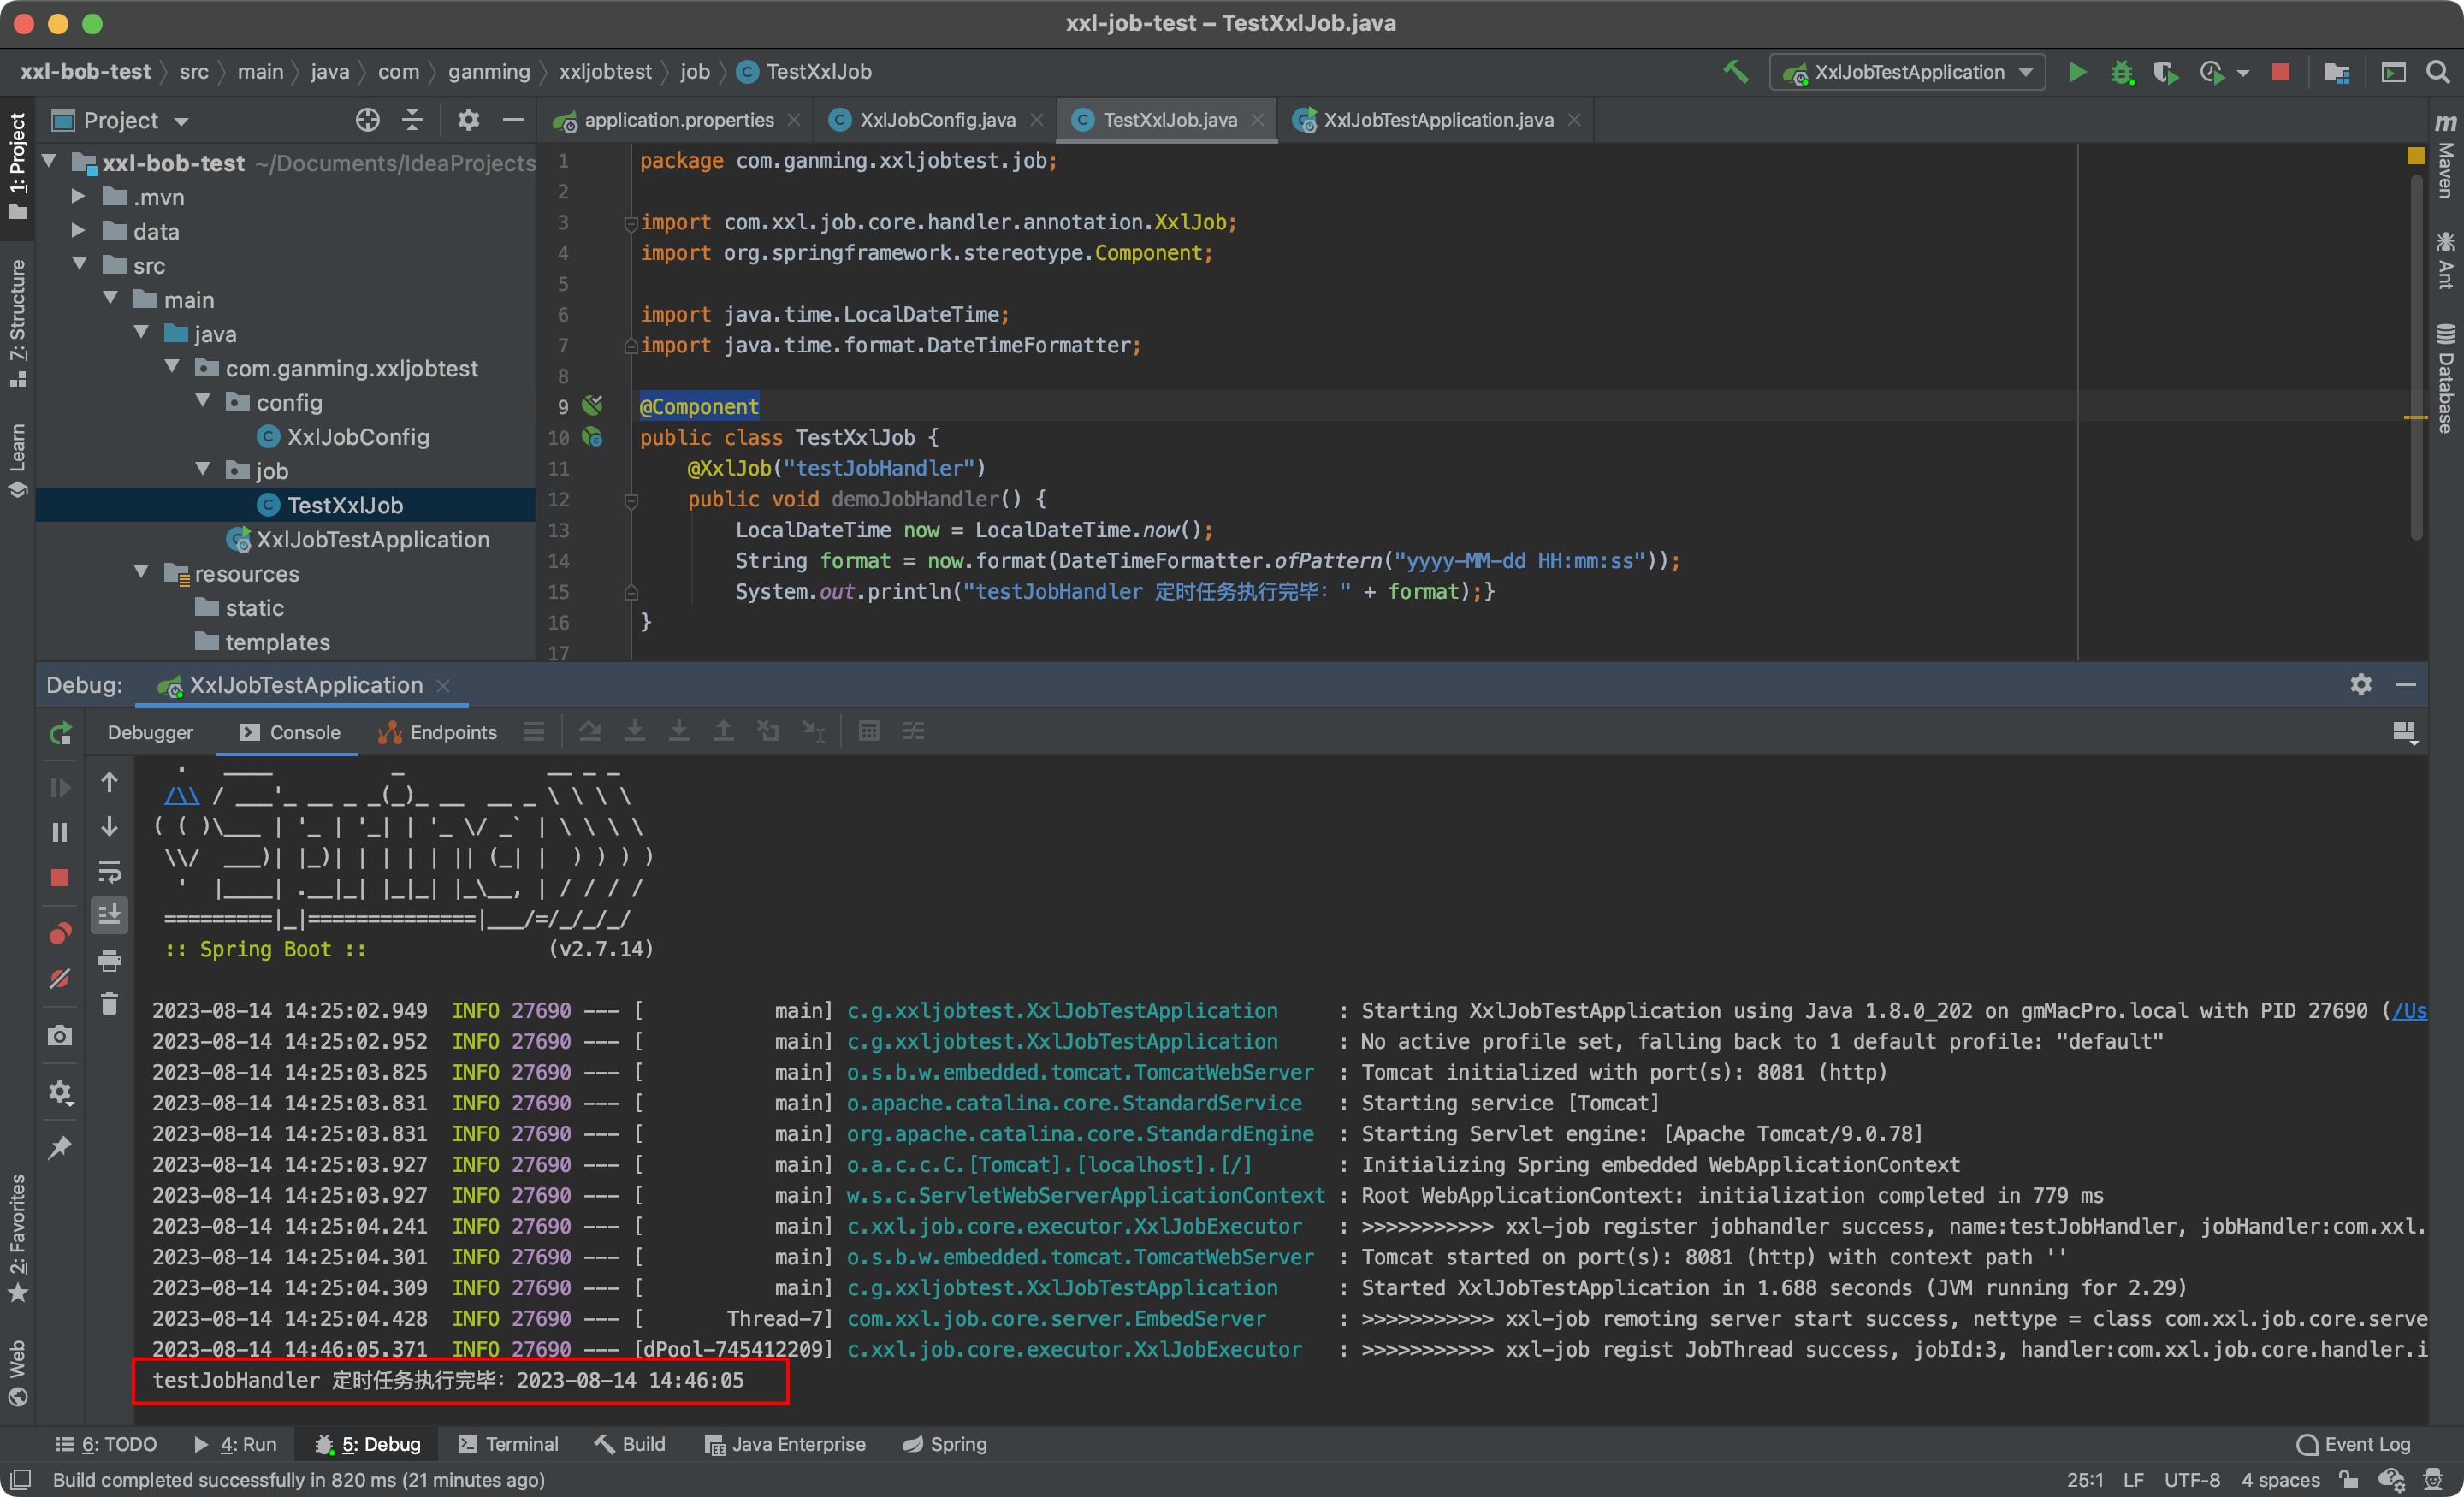This screenshot has width=2464, height=1497.
Task: Run with coverage icon in top toolbar
Action: click(x=2166, y=72)
